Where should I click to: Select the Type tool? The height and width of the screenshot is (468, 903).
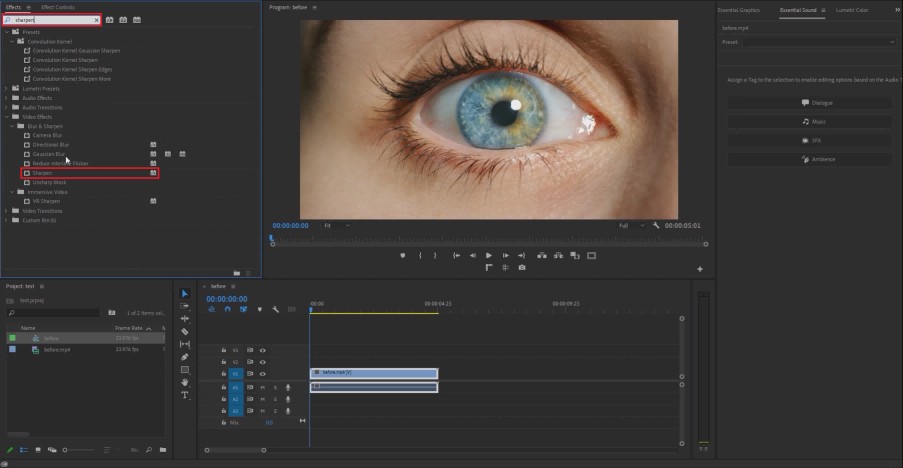pos(185,395)
